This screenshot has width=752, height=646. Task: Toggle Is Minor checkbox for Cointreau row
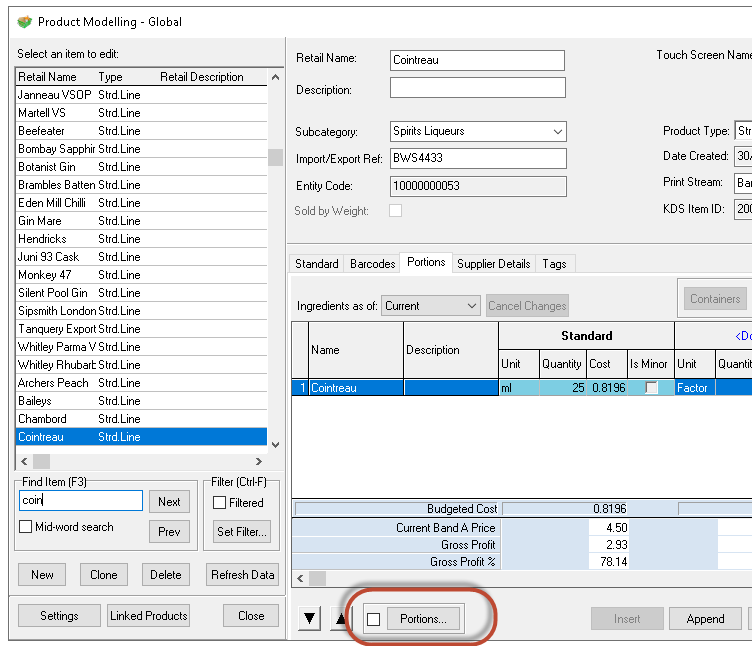click(x=651, y=388)
